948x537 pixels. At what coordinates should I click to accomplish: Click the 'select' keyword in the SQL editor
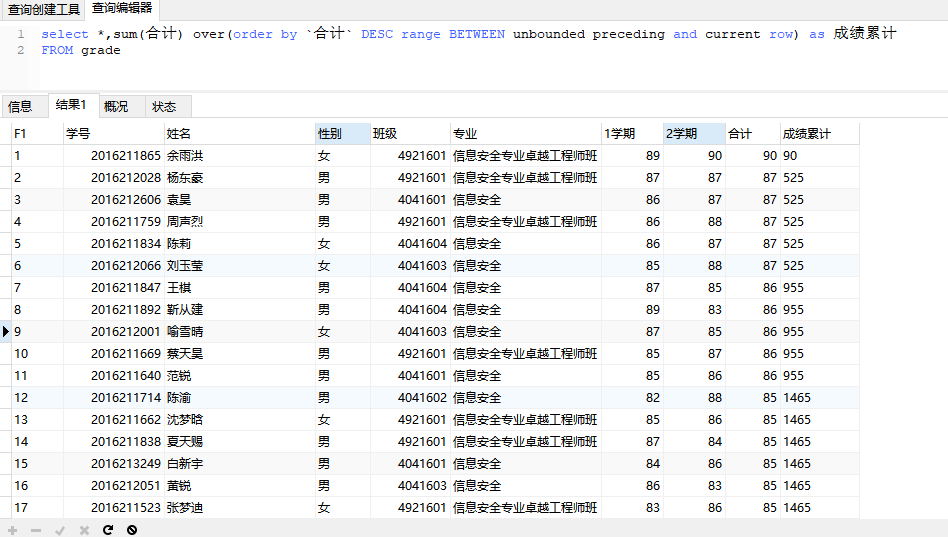point(65,34)
